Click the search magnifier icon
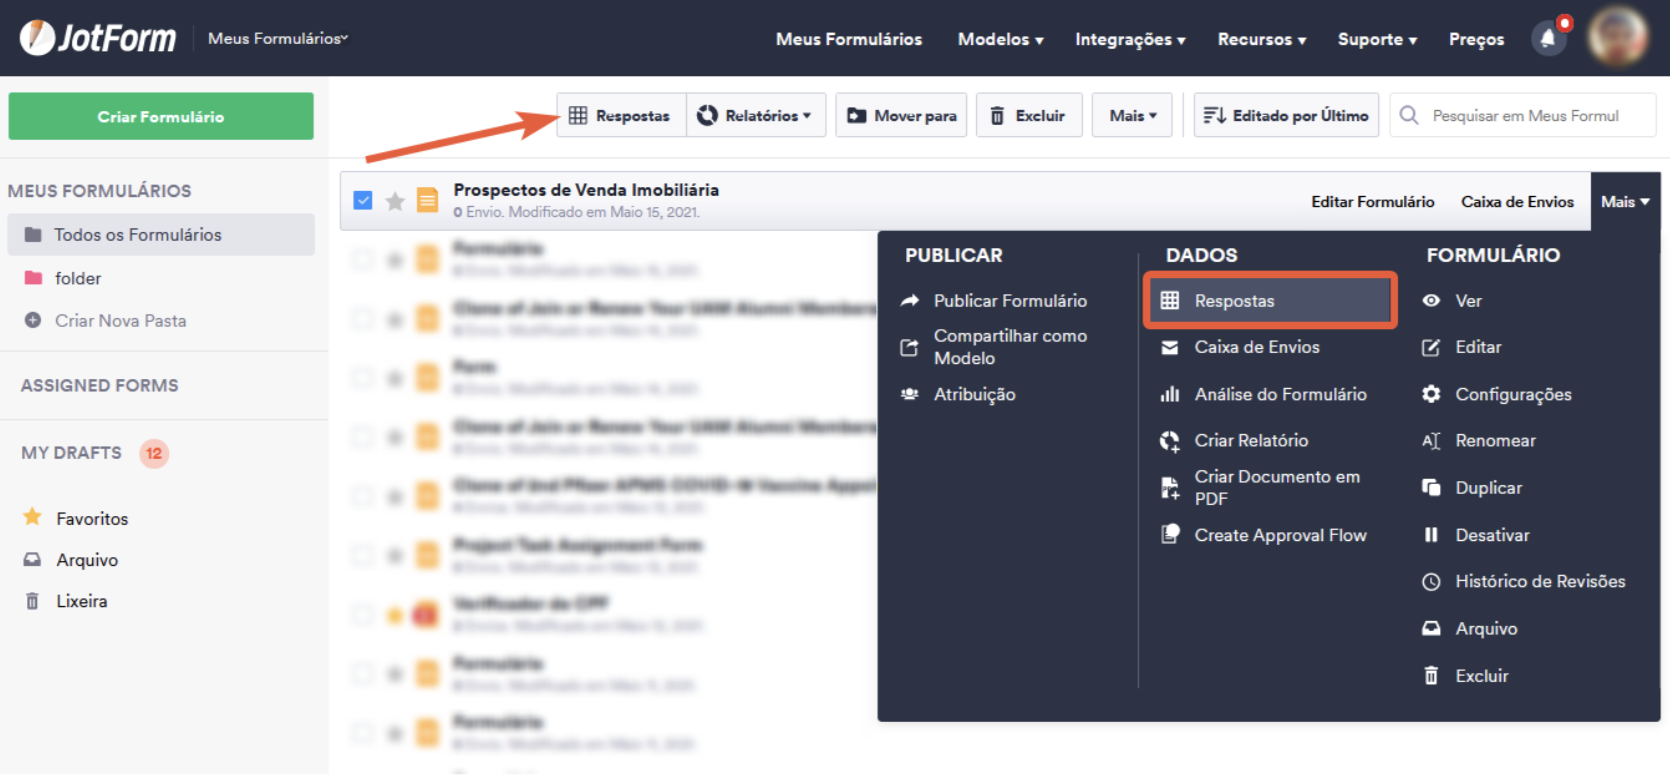 coord(1409,115)
